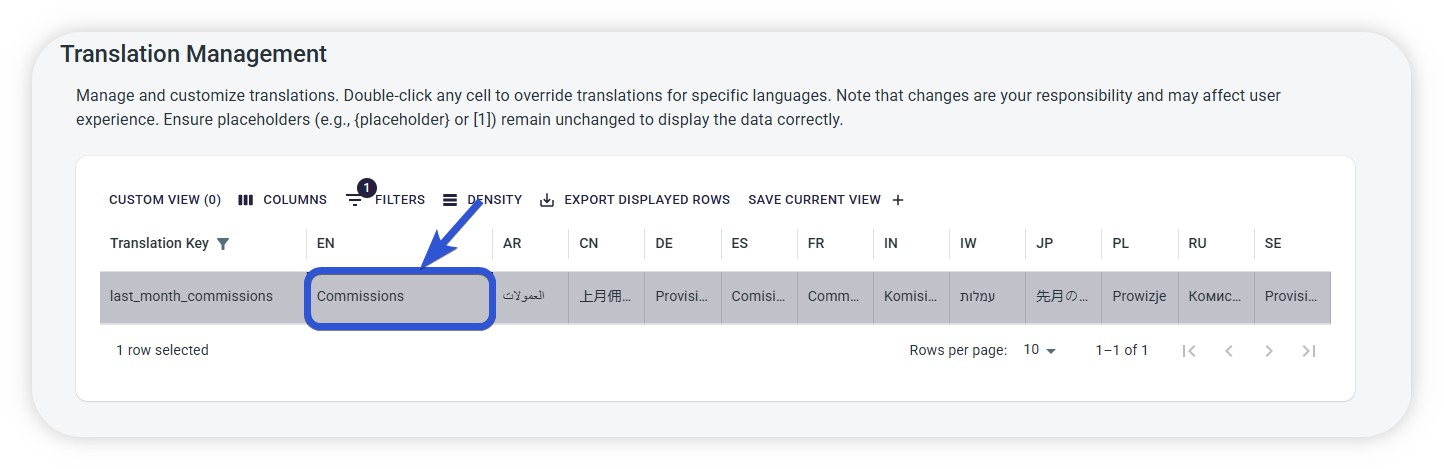Click the plus icon beside Save Current View
The height and width of the screenshot is (469, 1444).
click(x=898, y=200)
